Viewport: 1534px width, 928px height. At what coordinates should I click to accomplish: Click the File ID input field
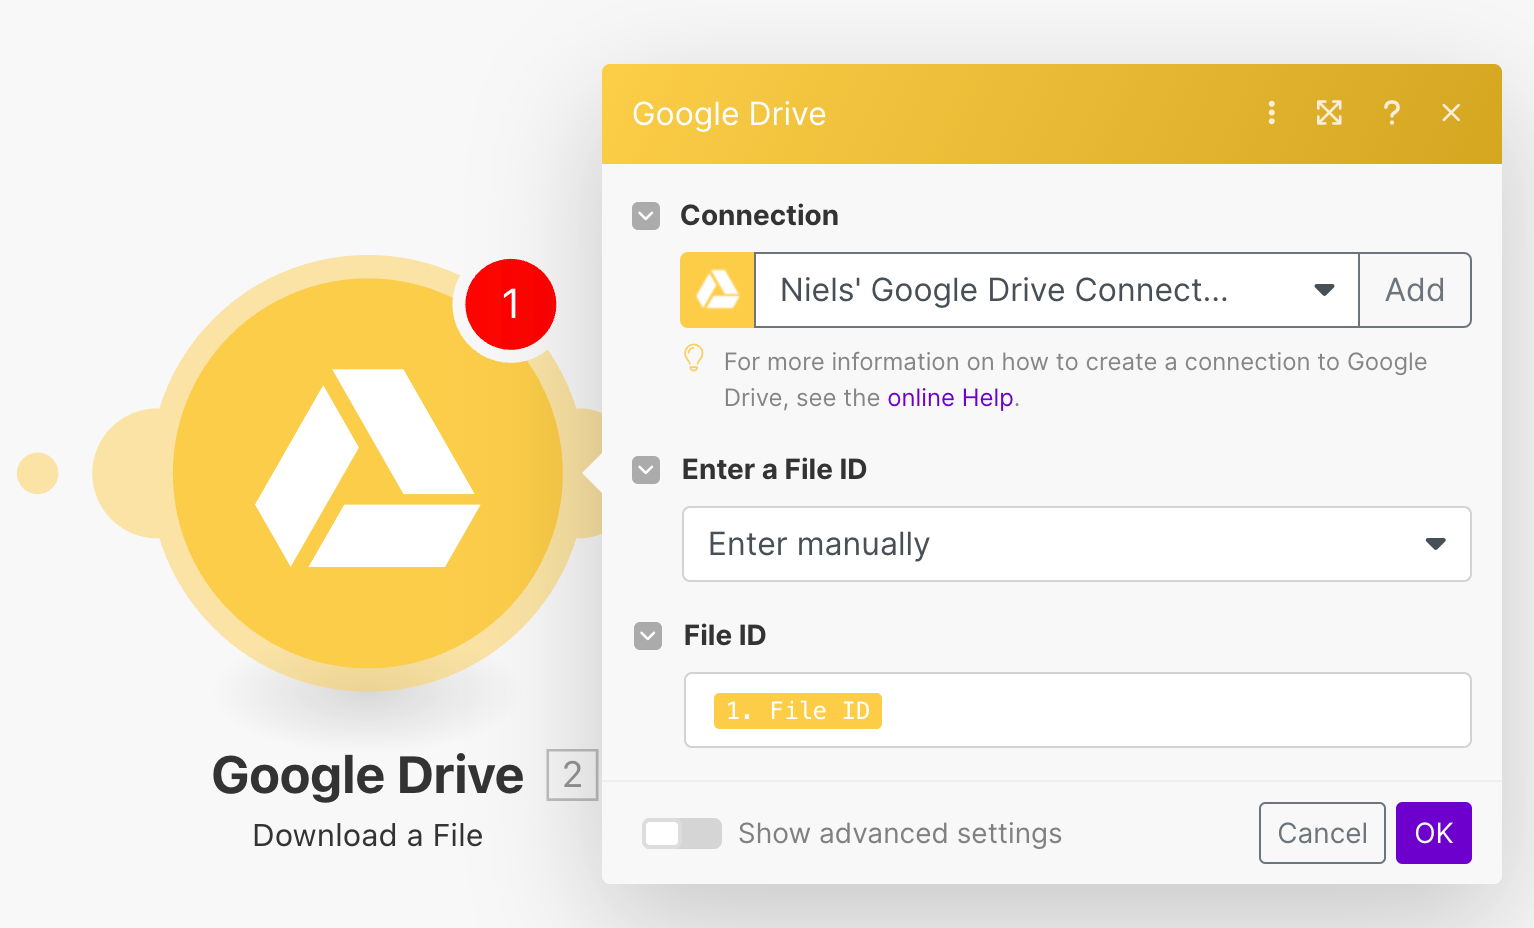tap(1077, 710)
